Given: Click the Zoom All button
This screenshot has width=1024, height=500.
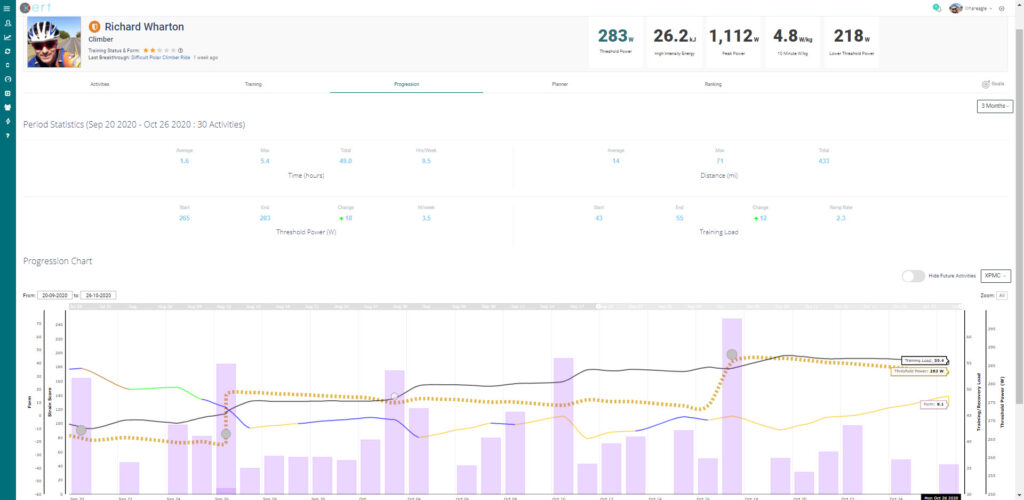Looking at the screenshot, I should pos(1001,296).
